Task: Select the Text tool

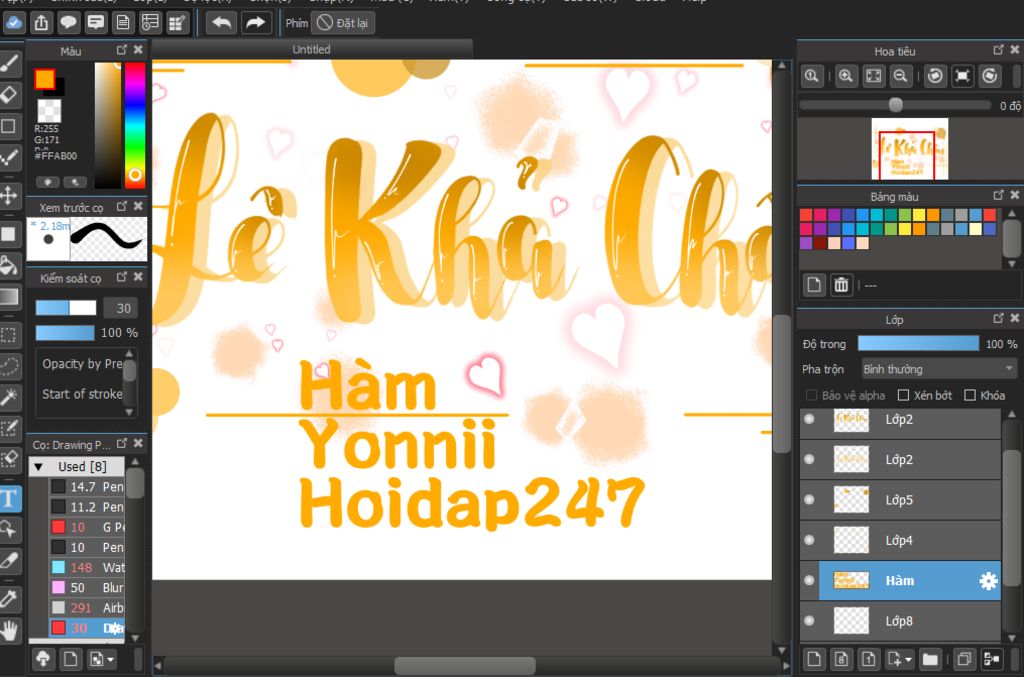Action: pos(8,499)
